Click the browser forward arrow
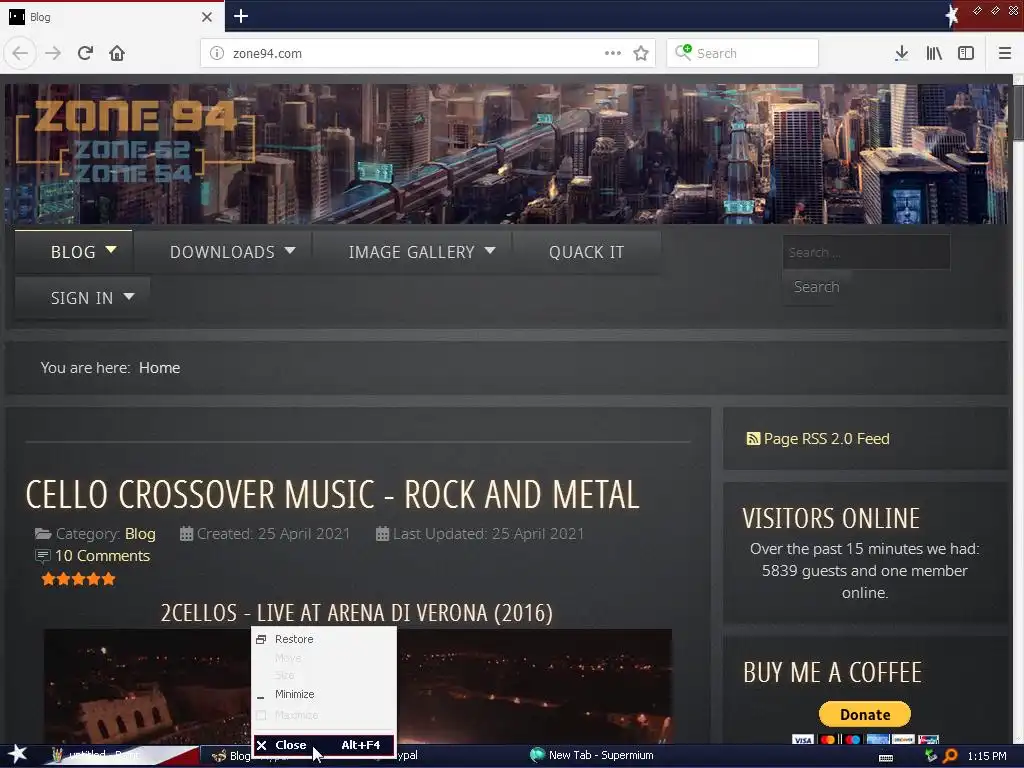Viewport: 1024px width, 768px height. click(53, 53)
